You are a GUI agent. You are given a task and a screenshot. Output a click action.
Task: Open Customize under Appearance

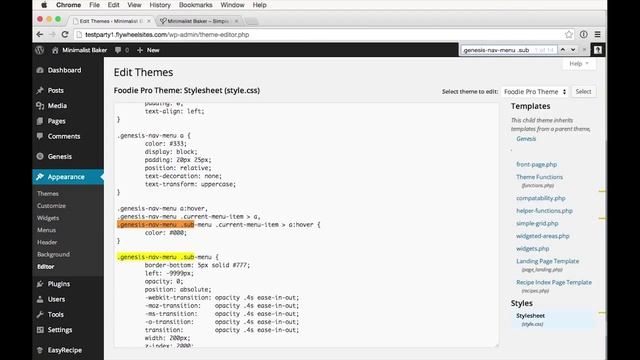tap(51, 206)
